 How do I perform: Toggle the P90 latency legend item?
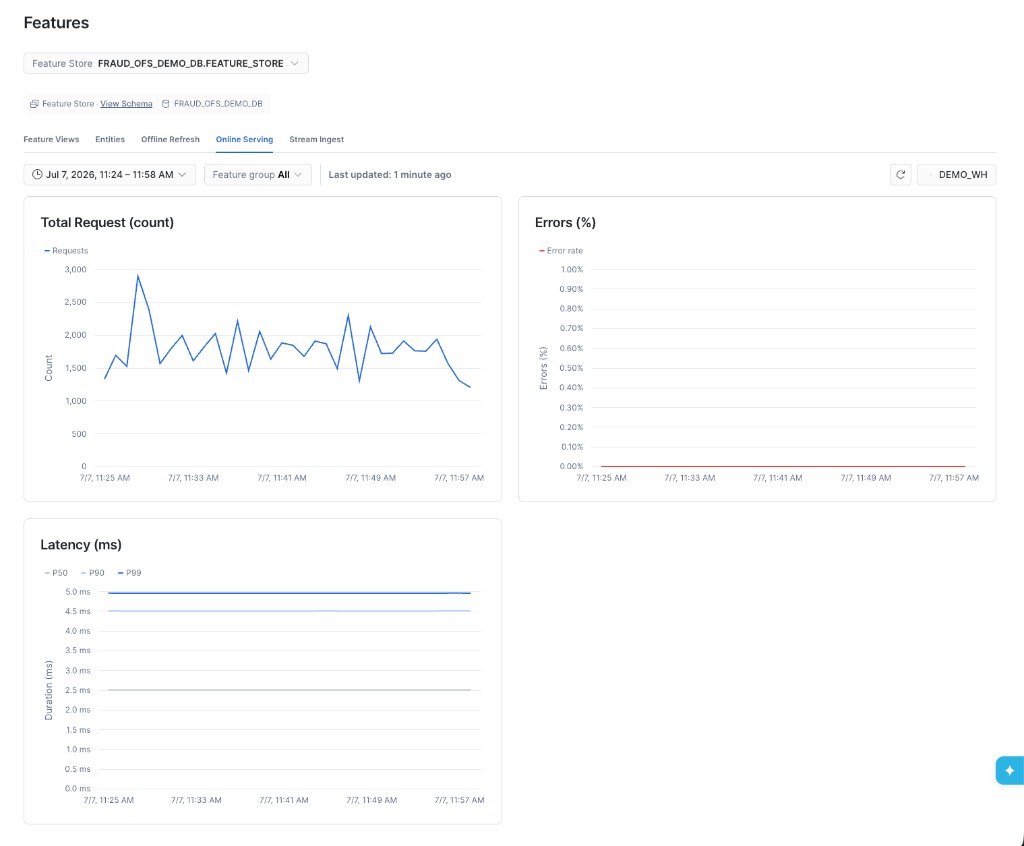(x=93, y=573)
